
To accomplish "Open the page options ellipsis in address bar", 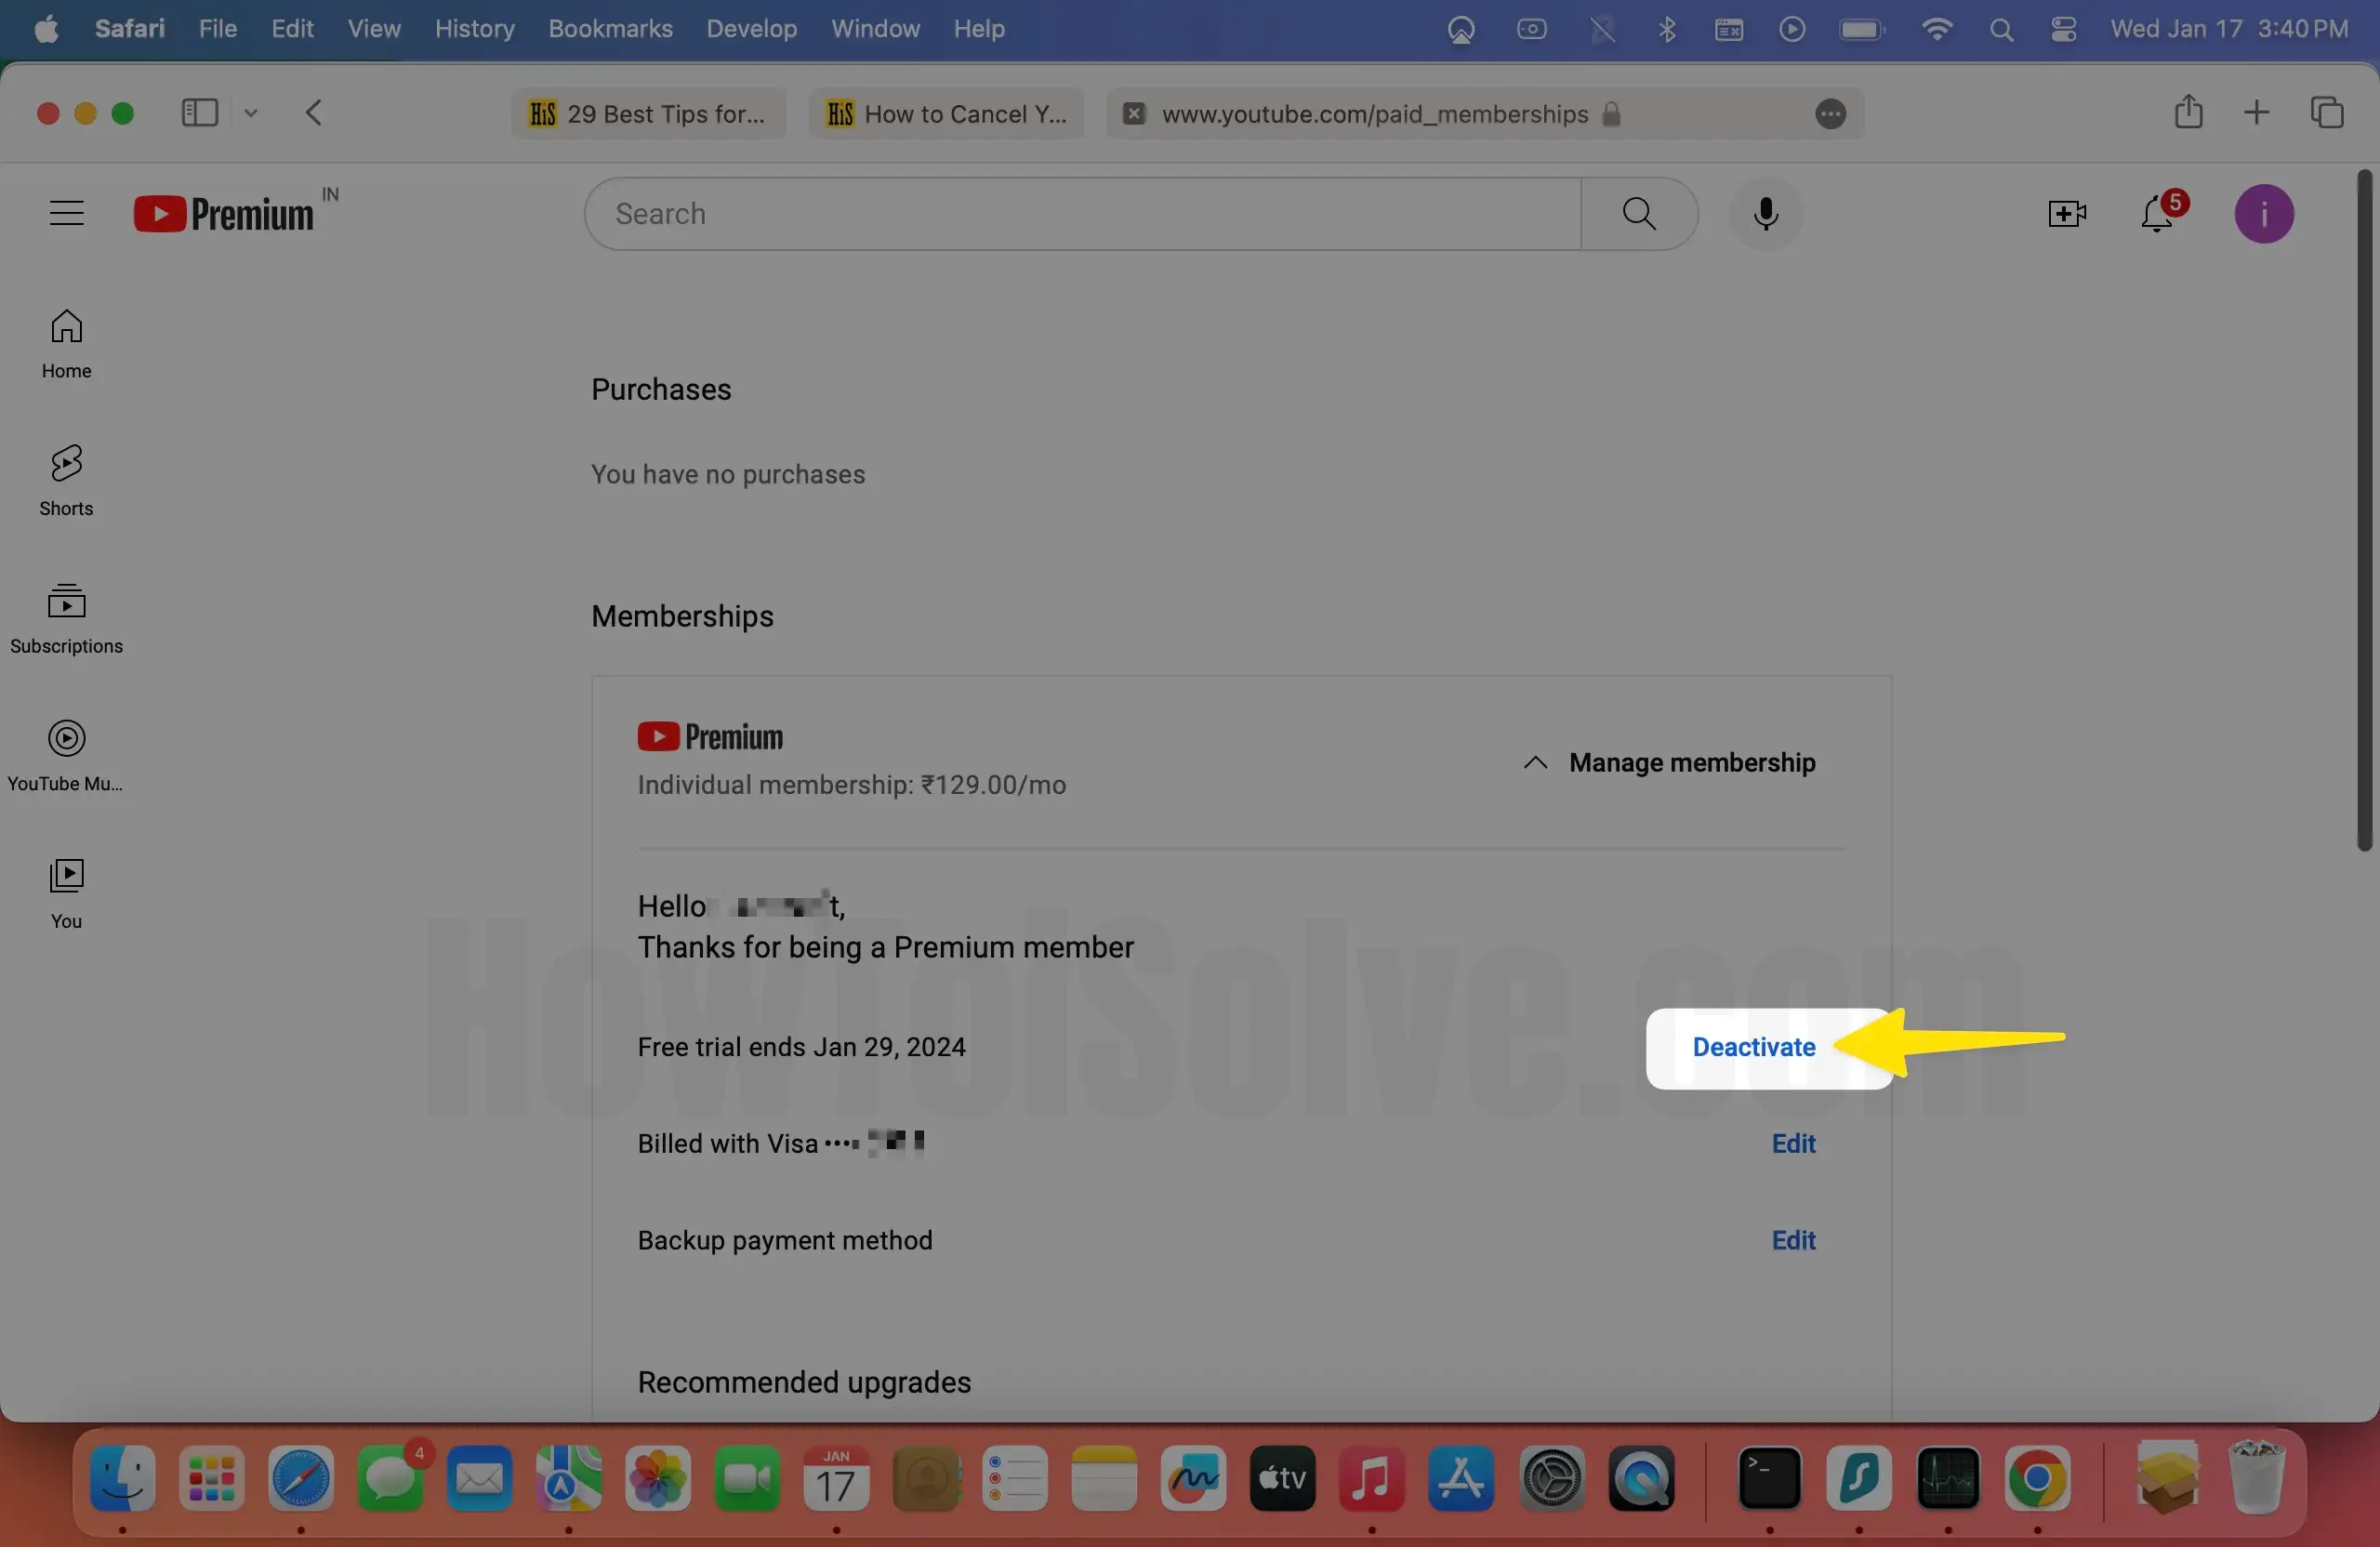I will (x=1830, y=114).
